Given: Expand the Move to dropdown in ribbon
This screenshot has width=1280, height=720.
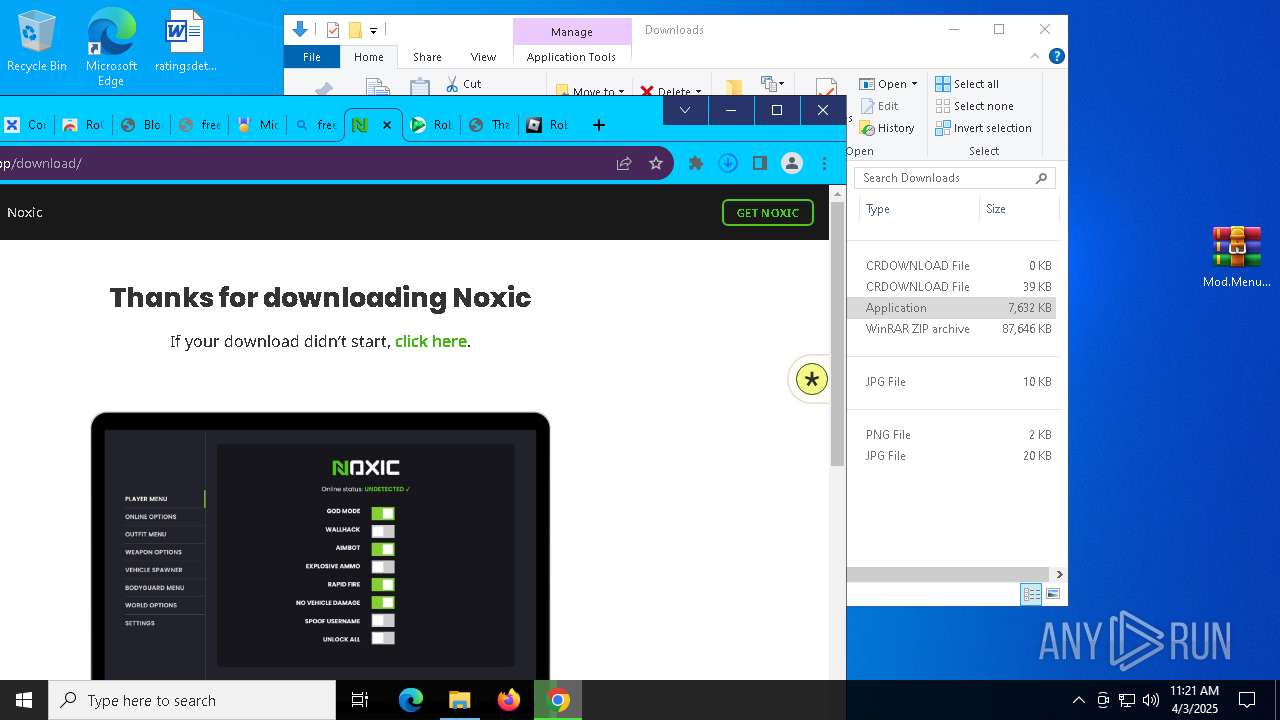Looking at the screenshot, I should pyautogui.click(x=621, y=91).
